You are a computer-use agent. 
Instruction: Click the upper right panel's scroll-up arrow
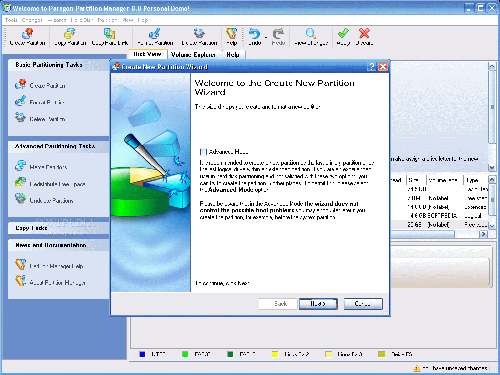click(x=492, y=66)
